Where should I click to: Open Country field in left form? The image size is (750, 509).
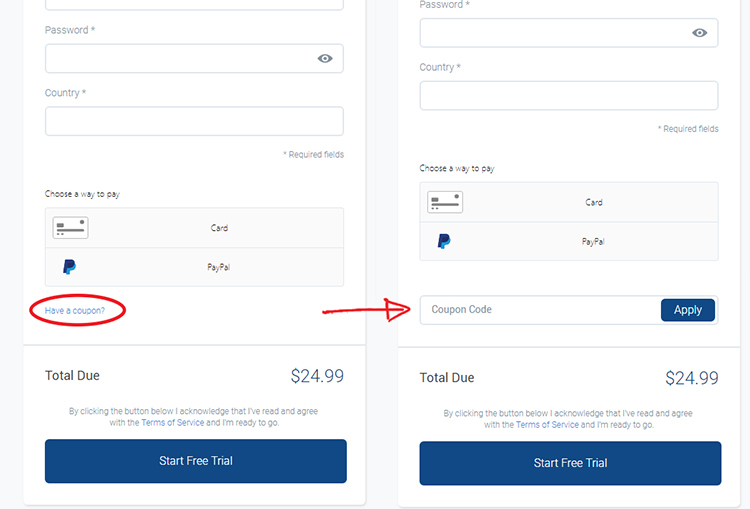click(194, 121)
